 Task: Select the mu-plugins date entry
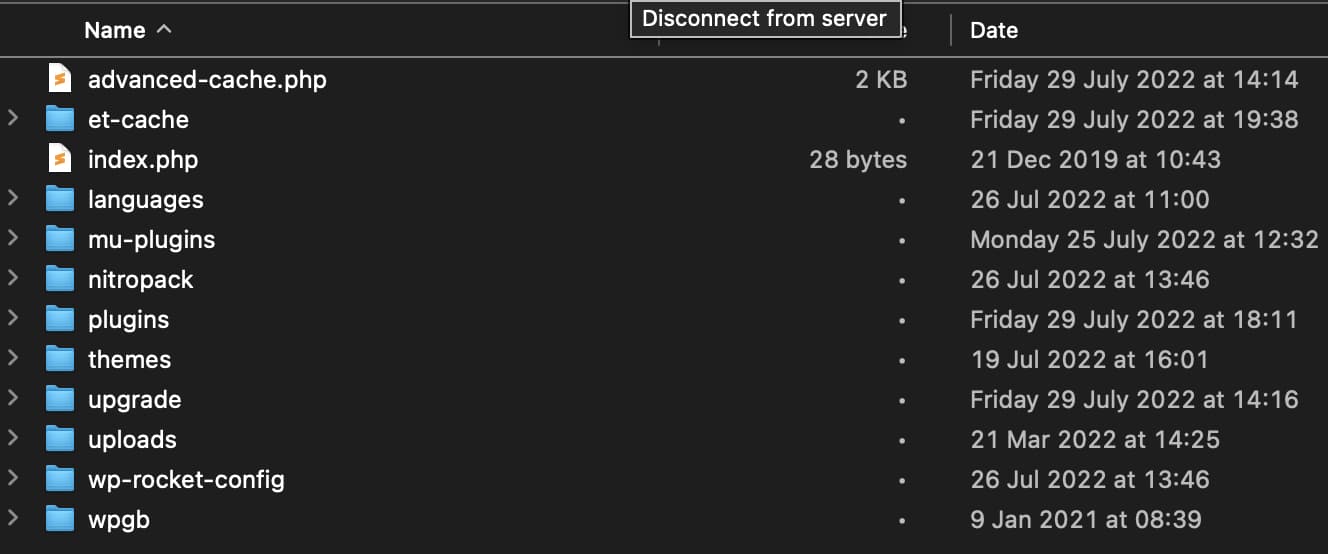1145,239
